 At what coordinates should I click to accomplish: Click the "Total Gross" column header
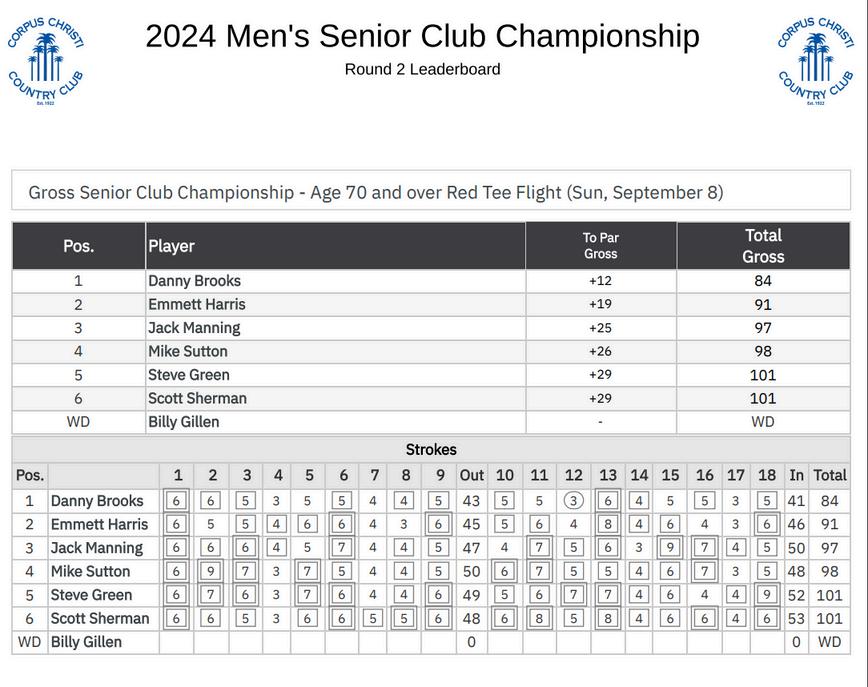tap(763, 246)
